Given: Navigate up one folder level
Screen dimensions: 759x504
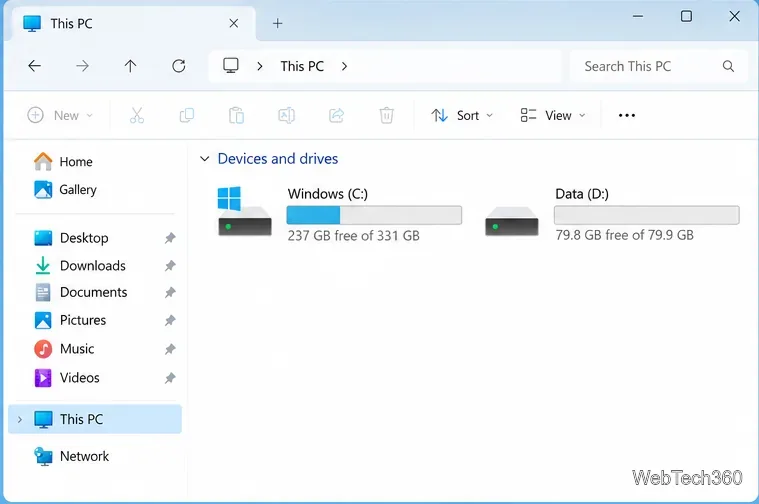Looking at the screenshot, I should [x=130, y=66].
